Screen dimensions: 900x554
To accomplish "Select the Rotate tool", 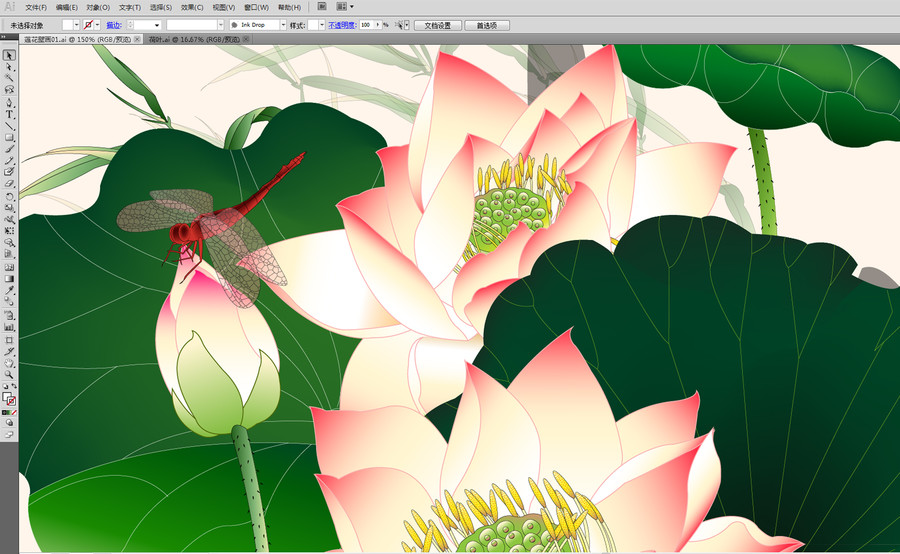I will 9,197.
